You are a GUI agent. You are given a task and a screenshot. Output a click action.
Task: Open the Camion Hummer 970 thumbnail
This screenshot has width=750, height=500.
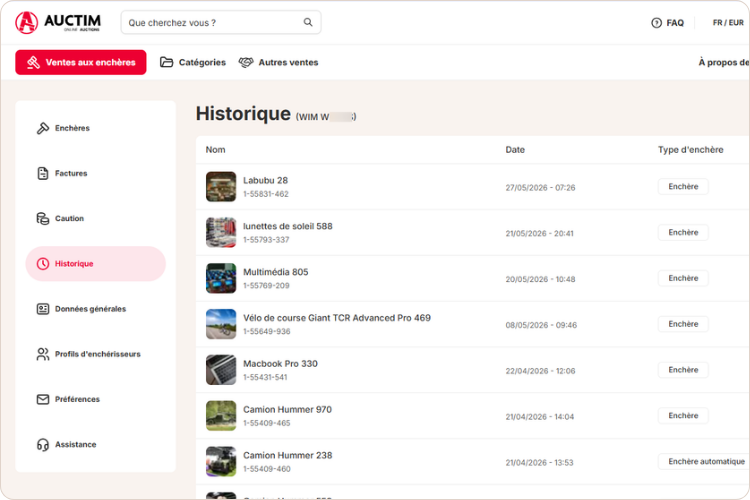pyautogui.click(x=221, y=416)
